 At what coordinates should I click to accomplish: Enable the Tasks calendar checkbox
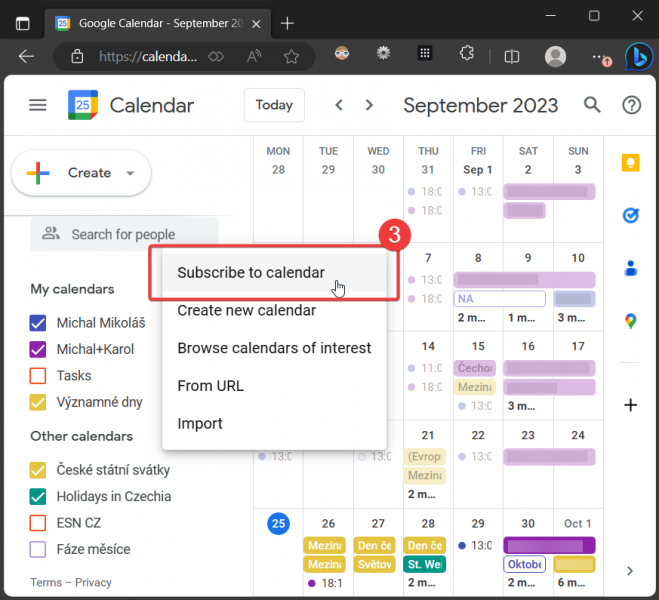38,376
